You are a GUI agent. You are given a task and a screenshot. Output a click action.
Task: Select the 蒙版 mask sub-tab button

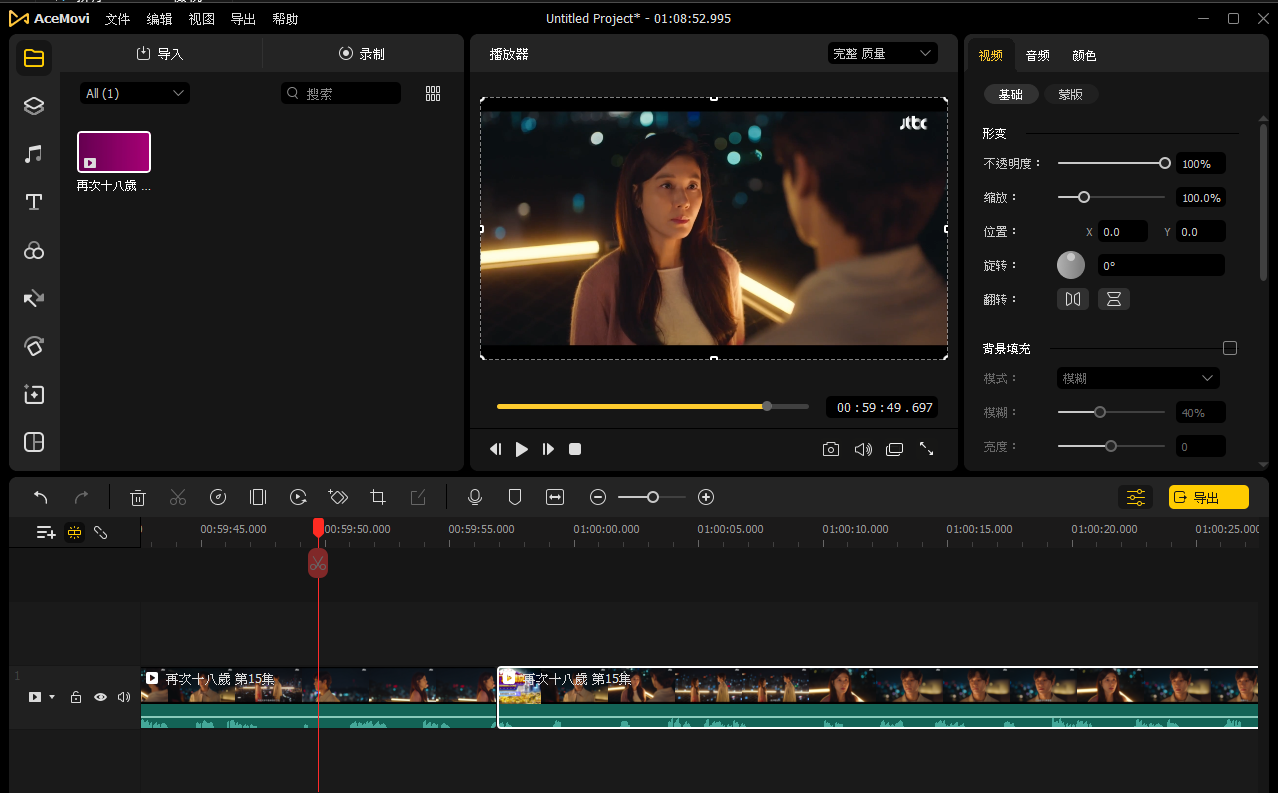[x=1071, y=94]
